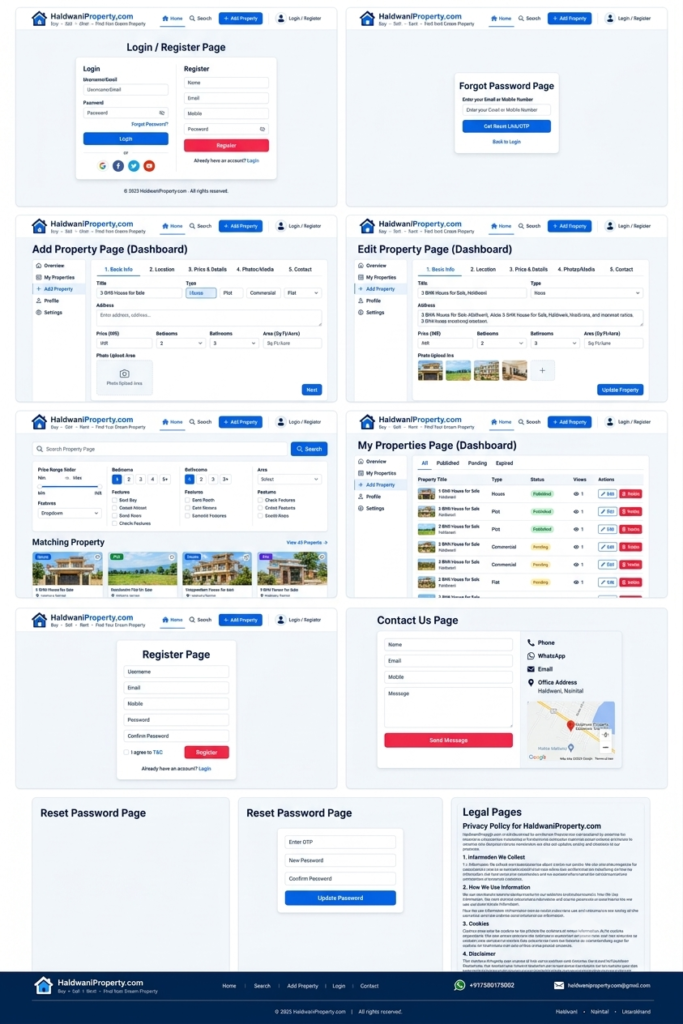Open 4. Photos/Media on Edit Property page
This screenshot has width=683, height=1024.
click(576, 269)
